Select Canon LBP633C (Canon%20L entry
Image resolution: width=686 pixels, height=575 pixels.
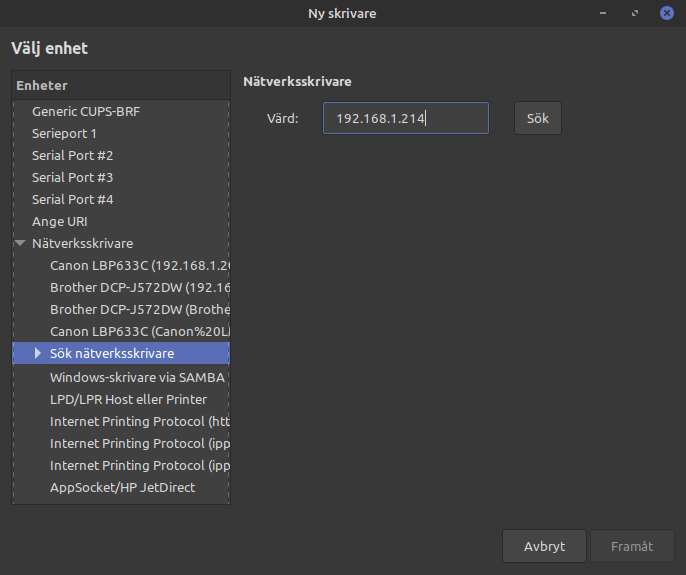click(x=139, y=331)
